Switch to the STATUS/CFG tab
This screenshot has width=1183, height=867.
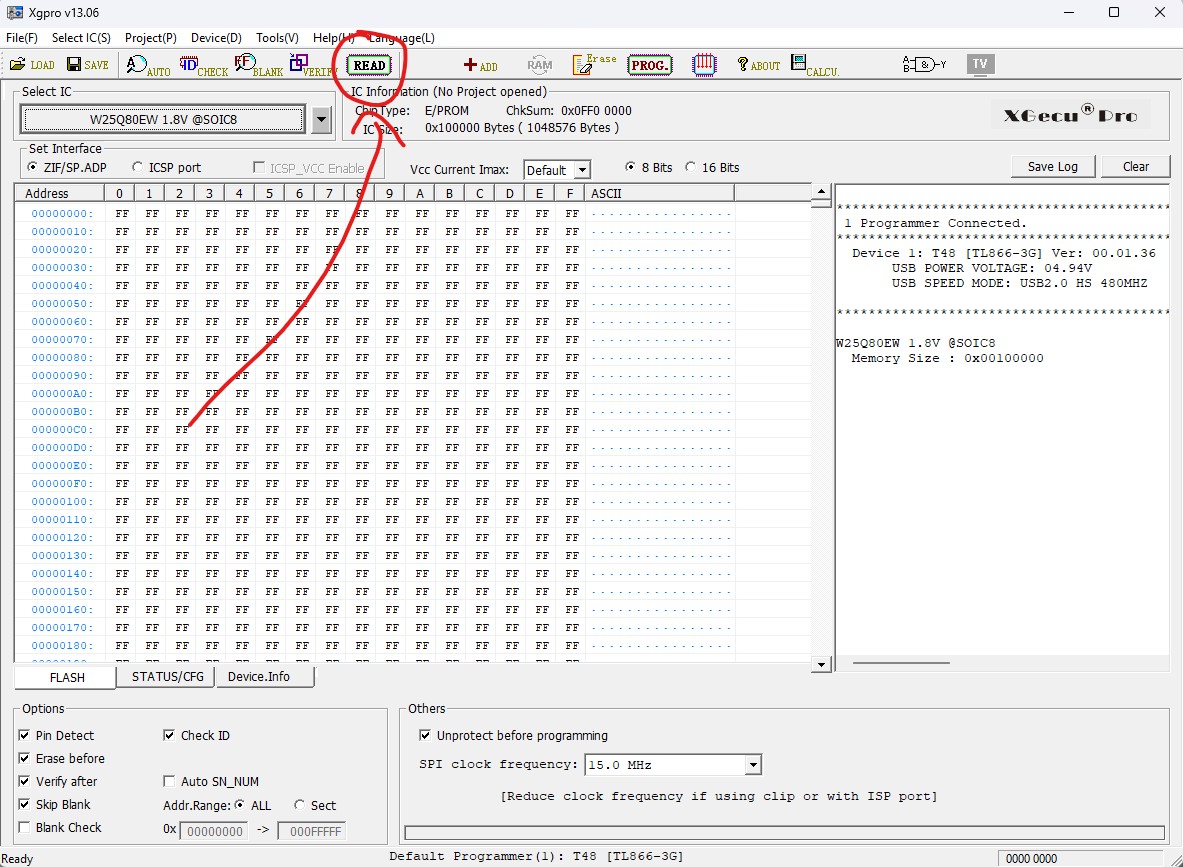pyautogui.click(x=167, y=677)
